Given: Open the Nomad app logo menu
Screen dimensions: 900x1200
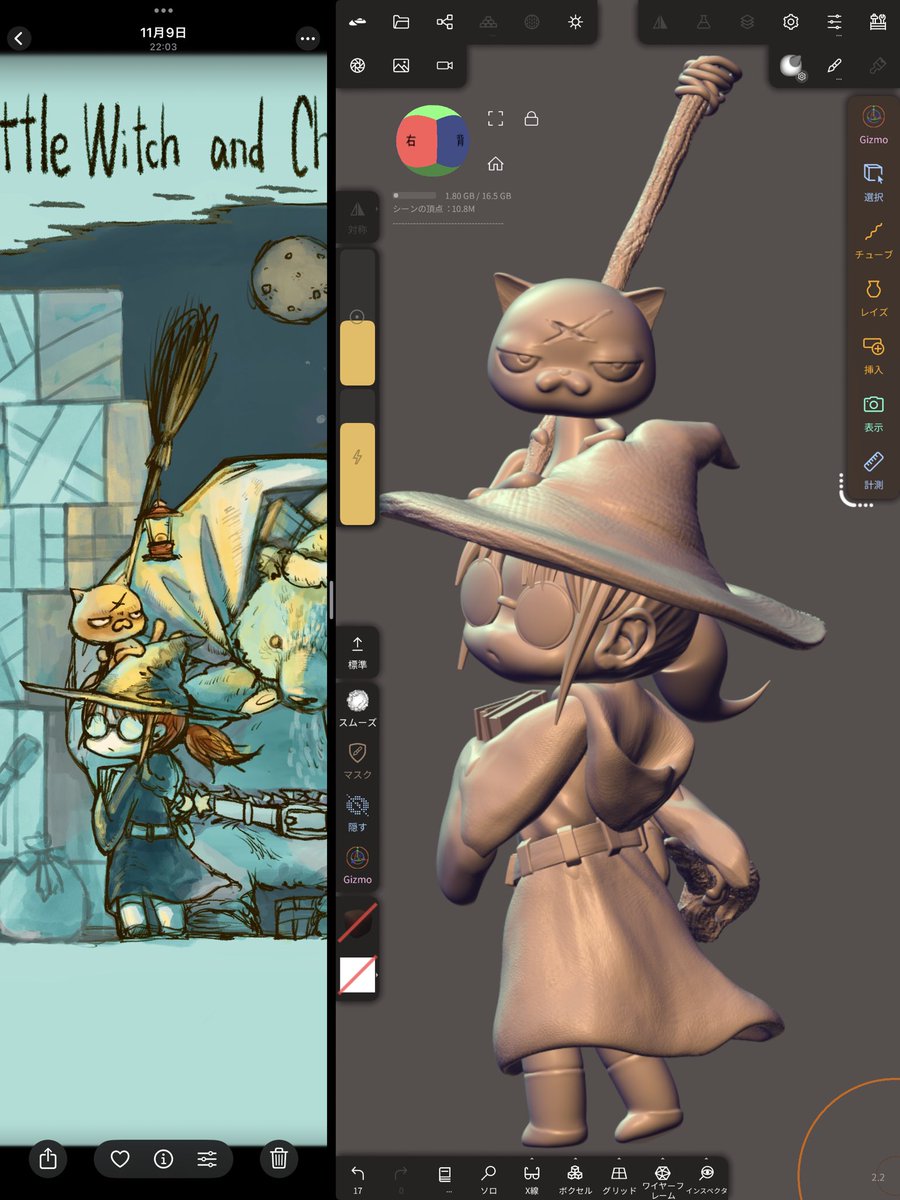Looking at the screenshot, I should (358, 22).
